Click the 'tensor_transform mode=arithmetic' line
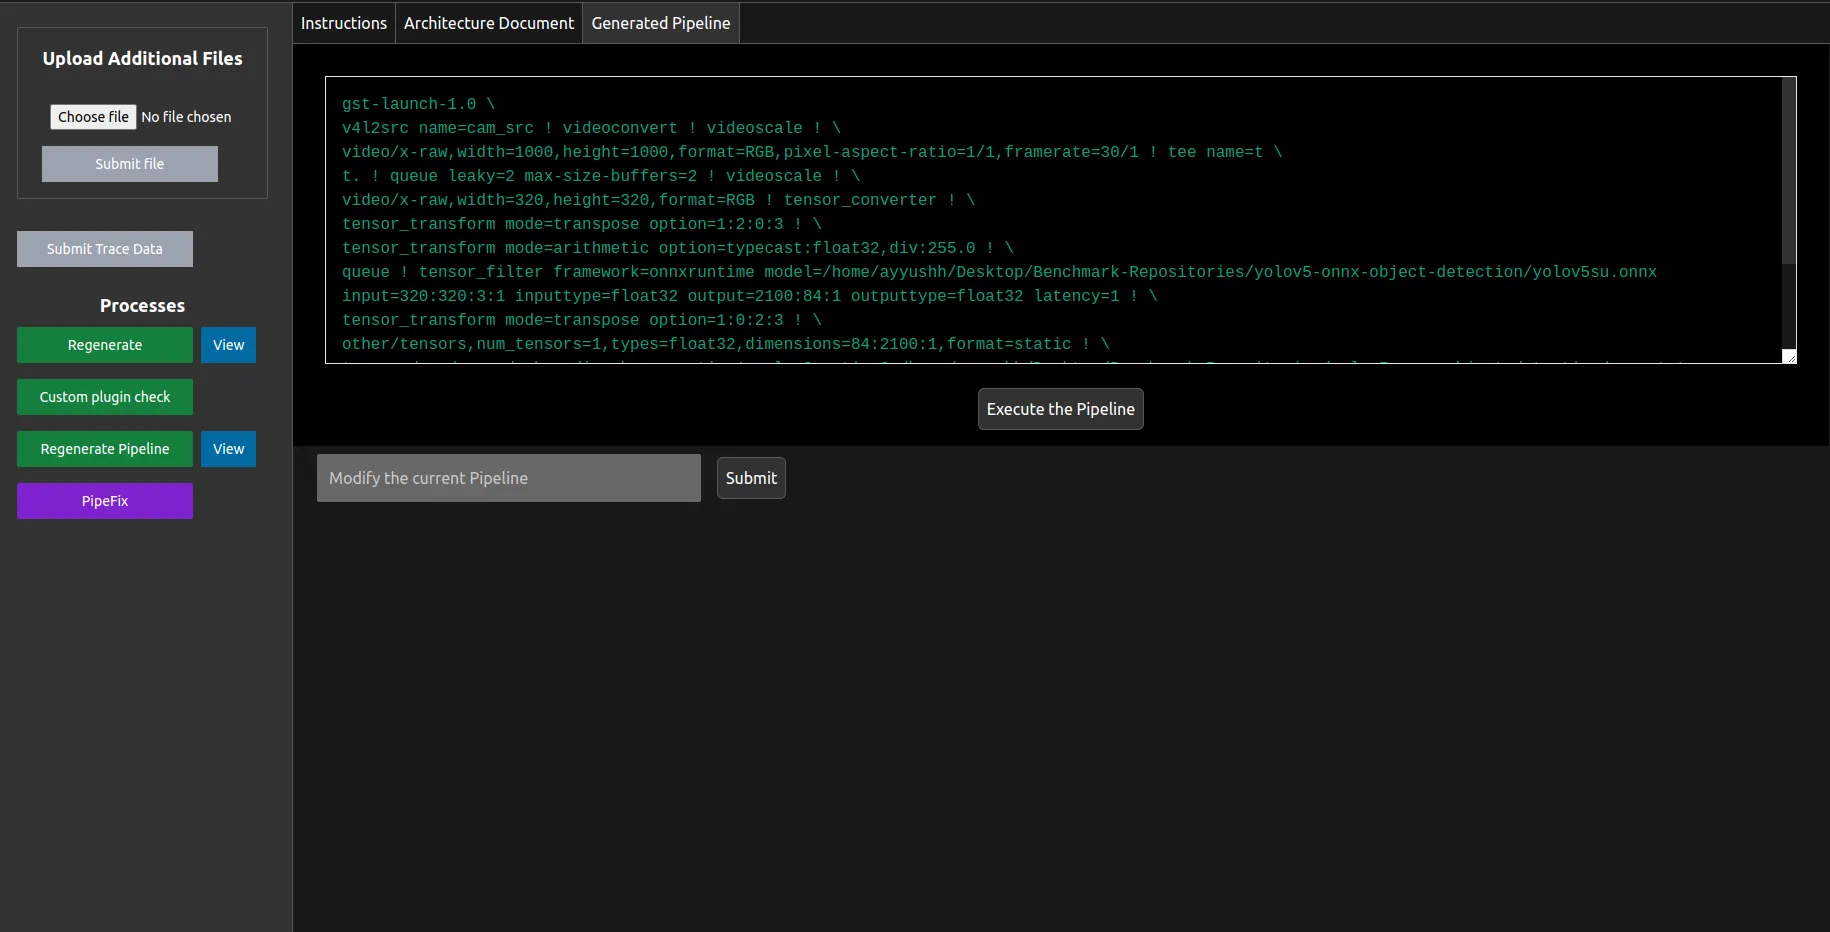1830x932 pixels. pyautogui.click(x=677, y=248)
